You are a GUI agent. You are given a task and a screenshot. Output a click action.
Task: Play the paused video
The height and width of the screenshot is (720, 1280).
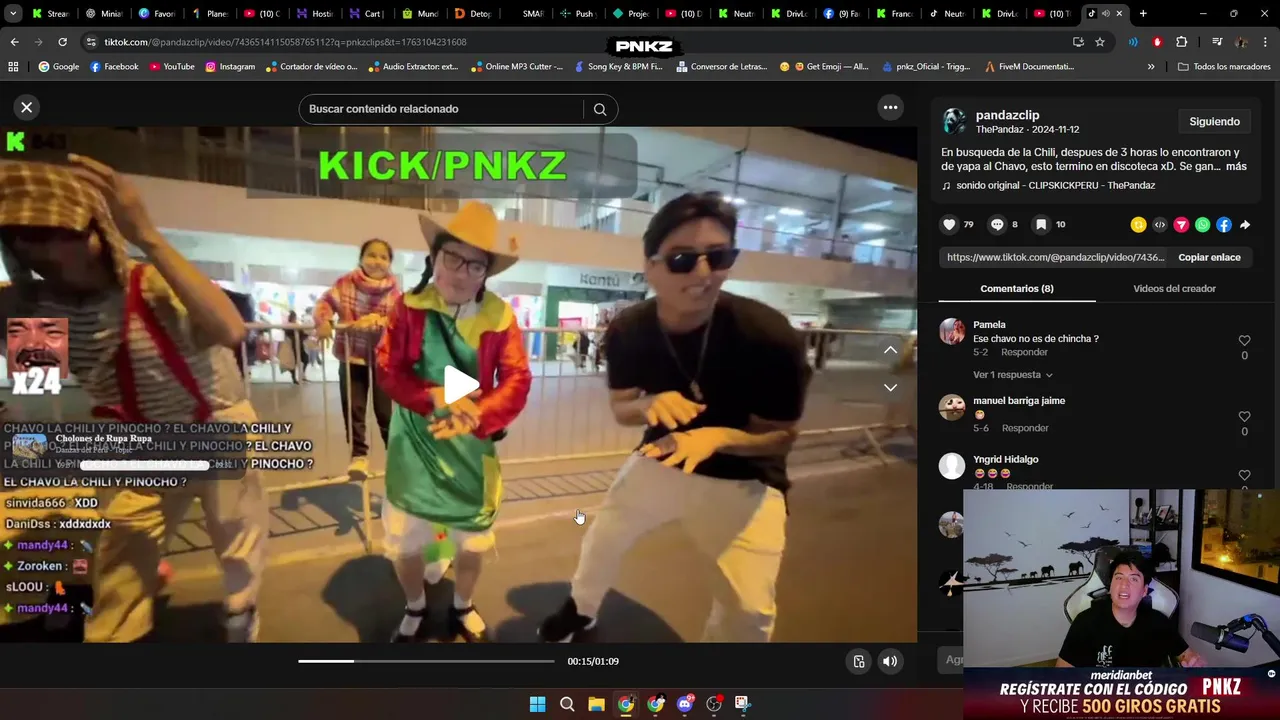(459, 385)
